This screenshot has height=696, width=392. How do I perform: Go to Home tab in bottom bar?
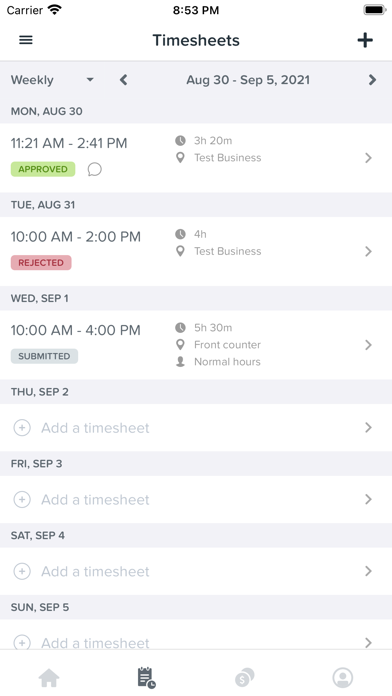(x=49, y=678)
